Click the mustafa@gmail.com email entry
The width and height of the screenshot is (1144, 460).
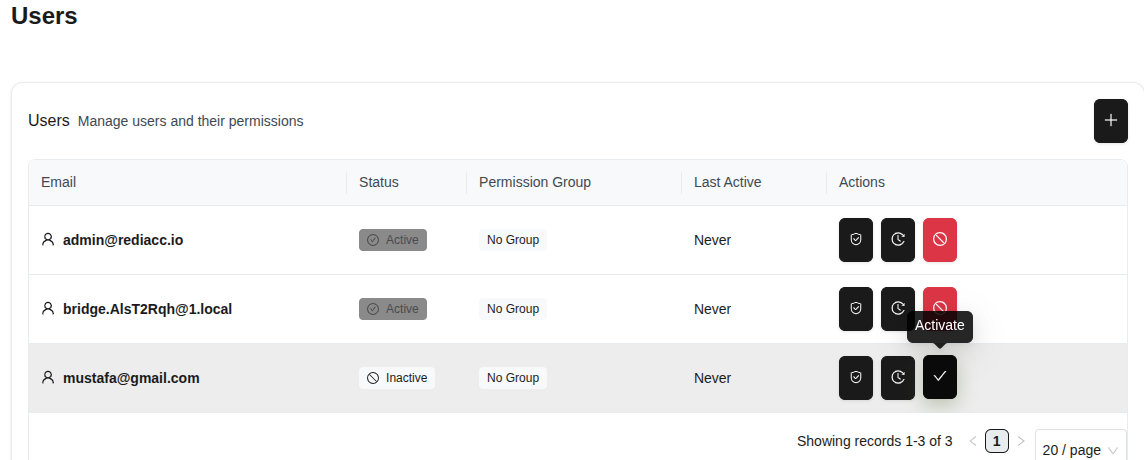point(131,378)
